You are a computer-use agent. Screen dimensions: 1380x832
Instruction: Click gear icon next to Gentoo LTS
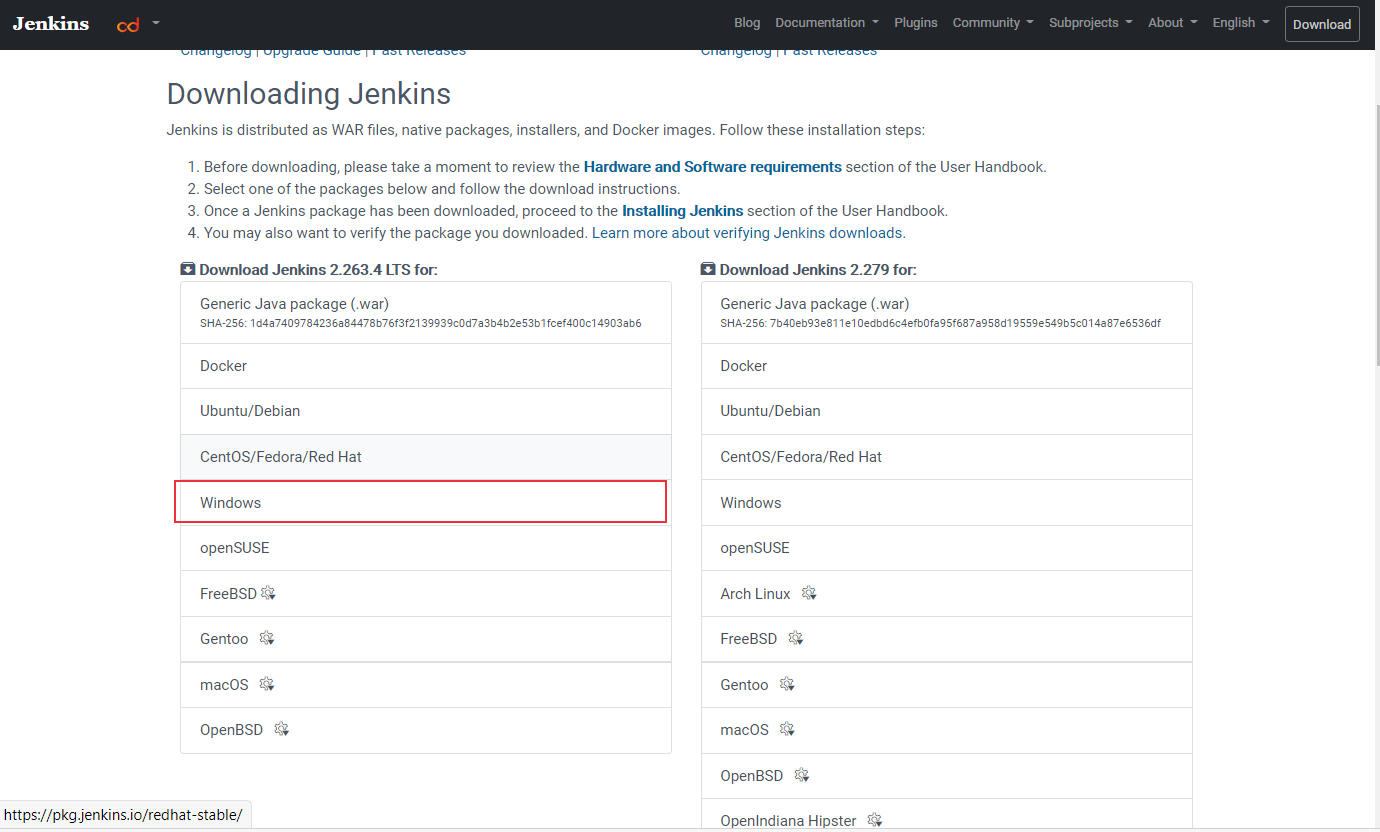(x=267, y=638)
